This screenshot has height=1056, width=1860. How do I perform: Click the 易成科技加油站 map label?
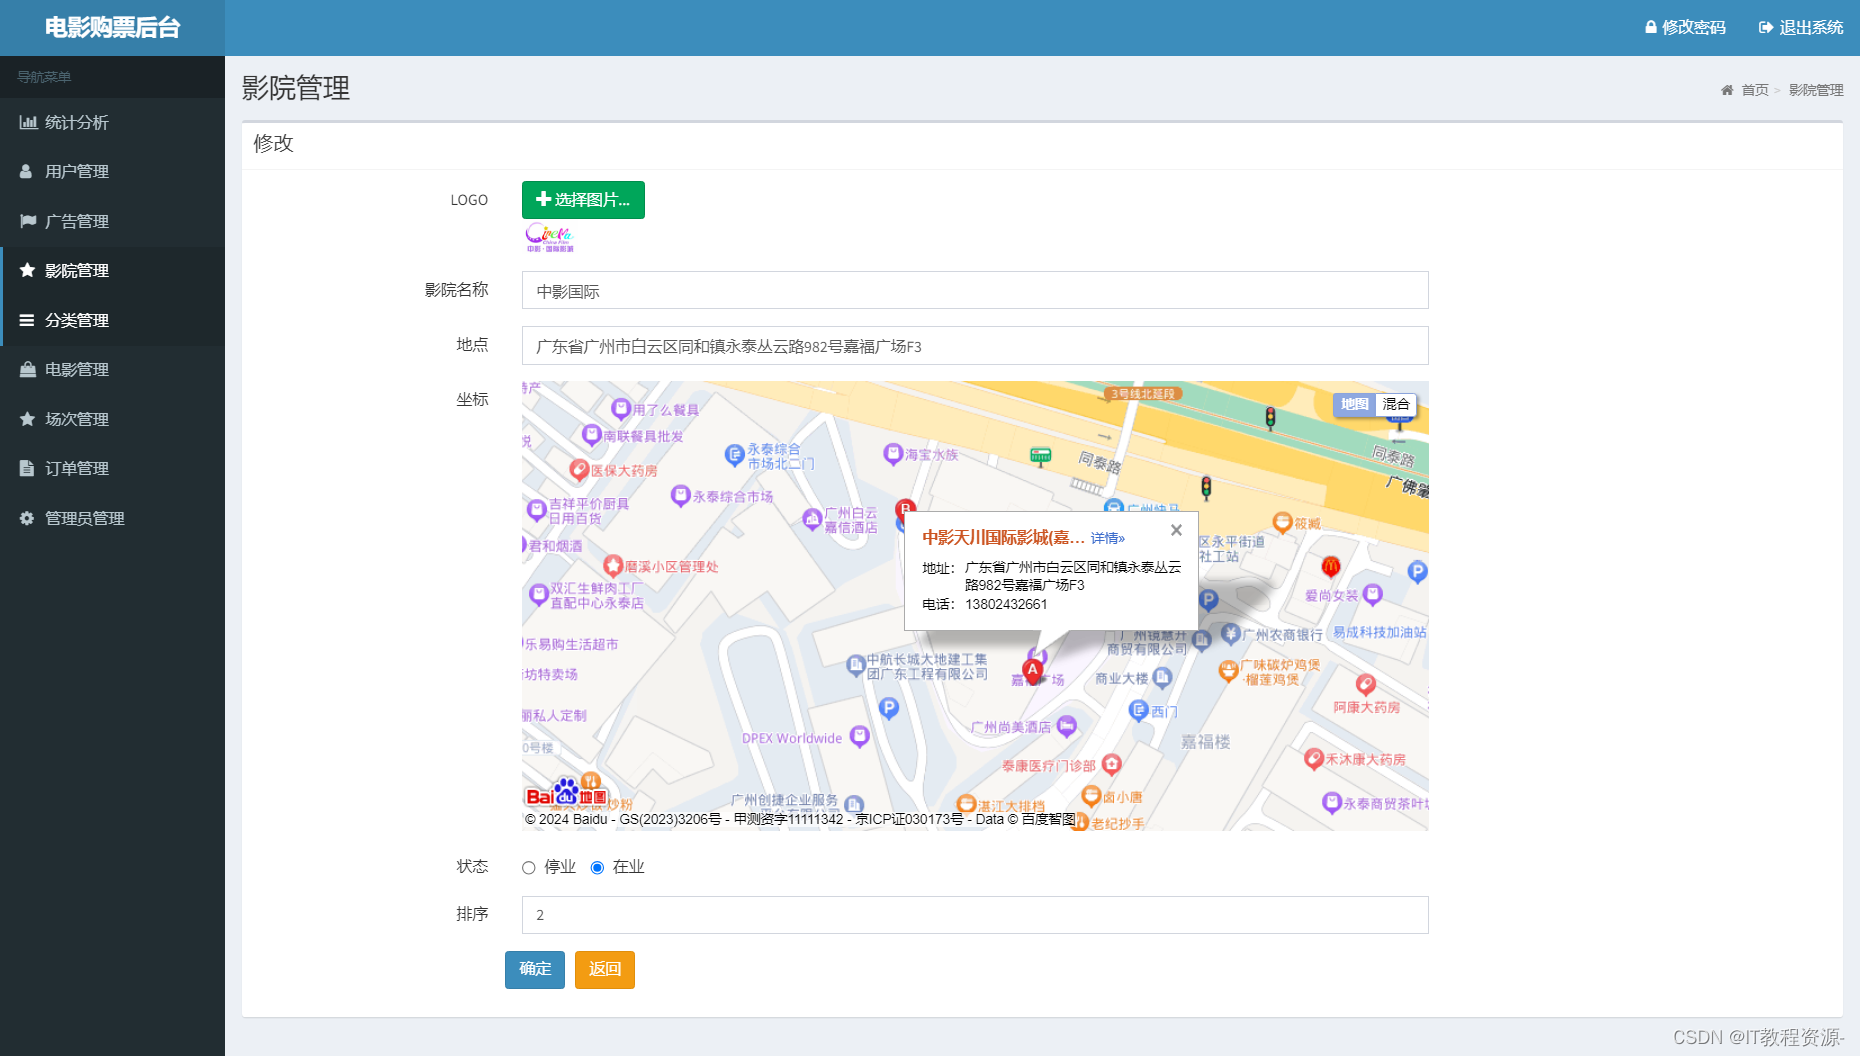[x=1380, y=632]
